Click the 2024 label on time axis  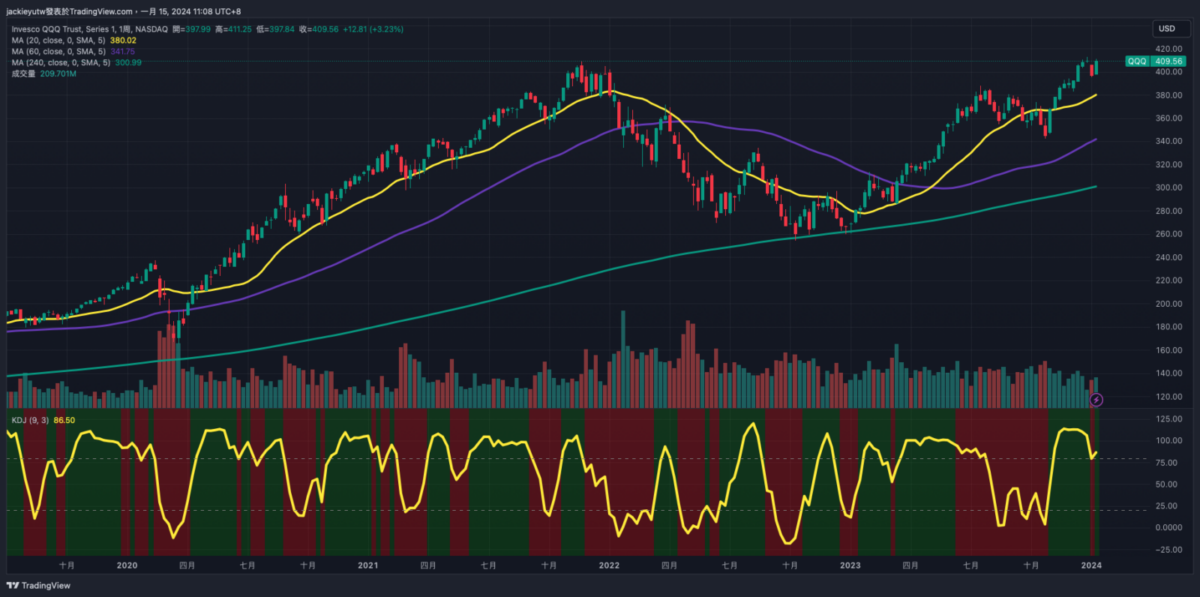(1091, 565)
